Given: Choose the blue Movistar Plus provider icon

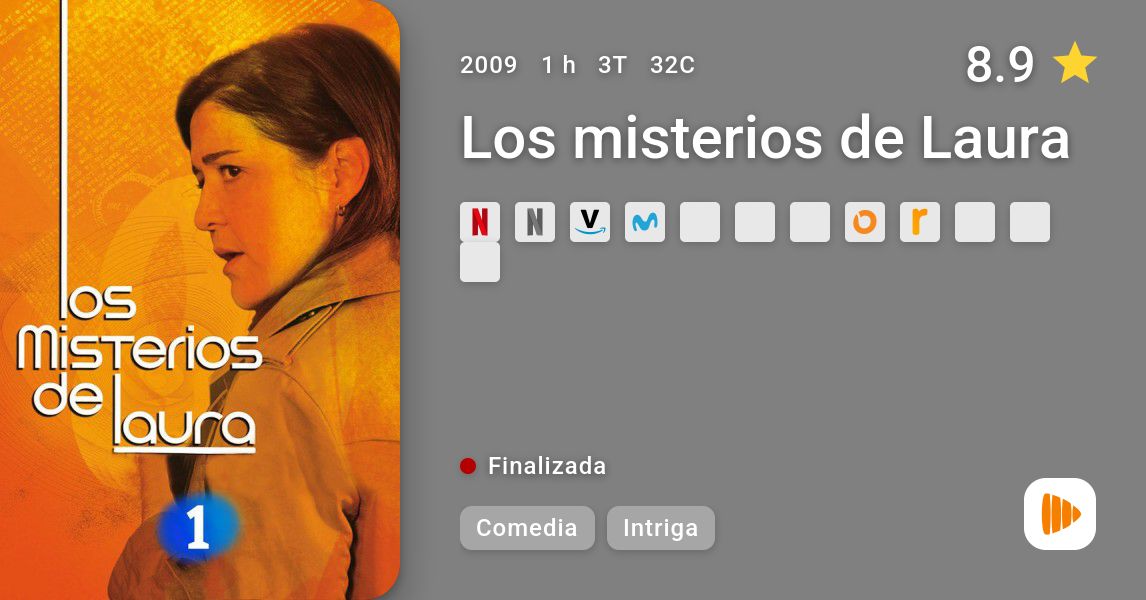Looking at the screenshot, I should pyautogui.click(x=645, y=222).
